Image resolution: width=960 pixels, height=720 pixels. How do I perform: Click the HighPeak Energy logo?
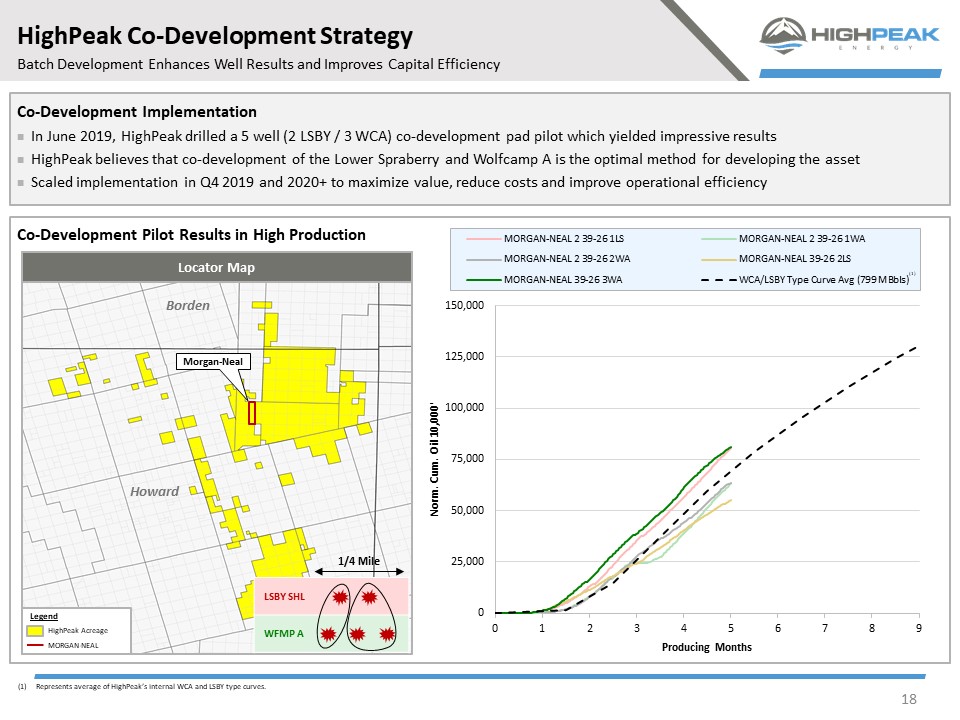(x=849, y=36)
